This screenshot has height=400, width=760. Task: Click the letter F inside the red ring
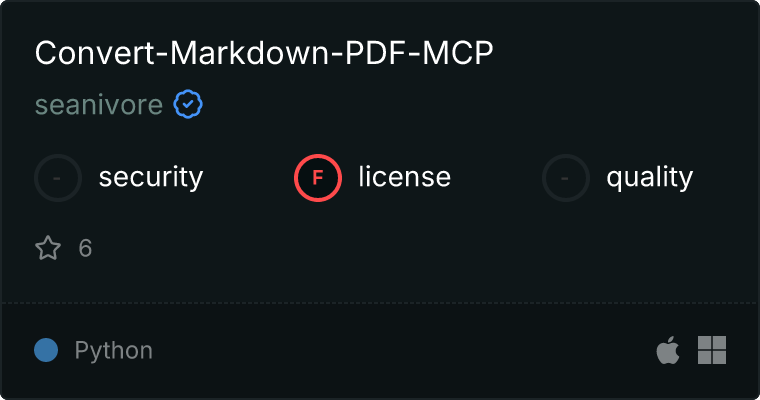[318, 178]
